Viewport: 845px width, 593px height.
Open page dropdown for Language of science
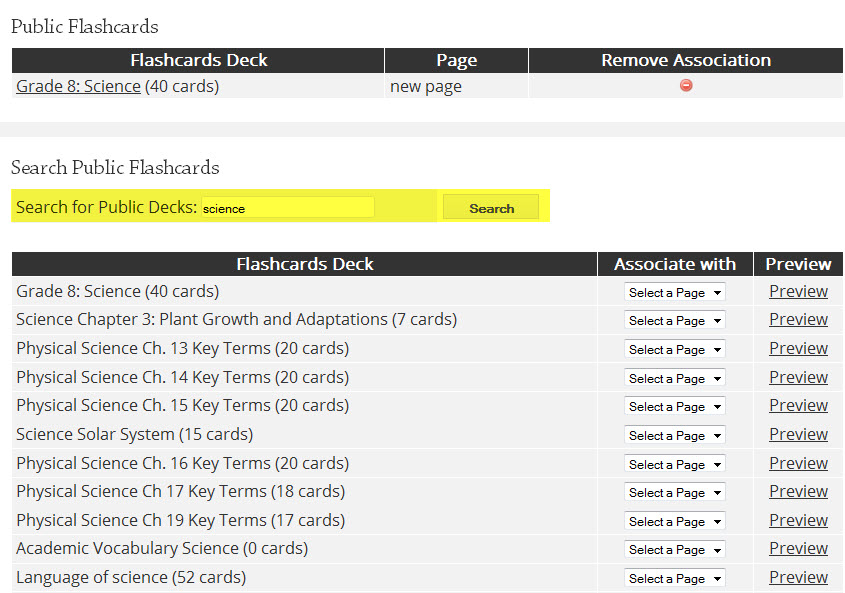(x=675, y=578)
